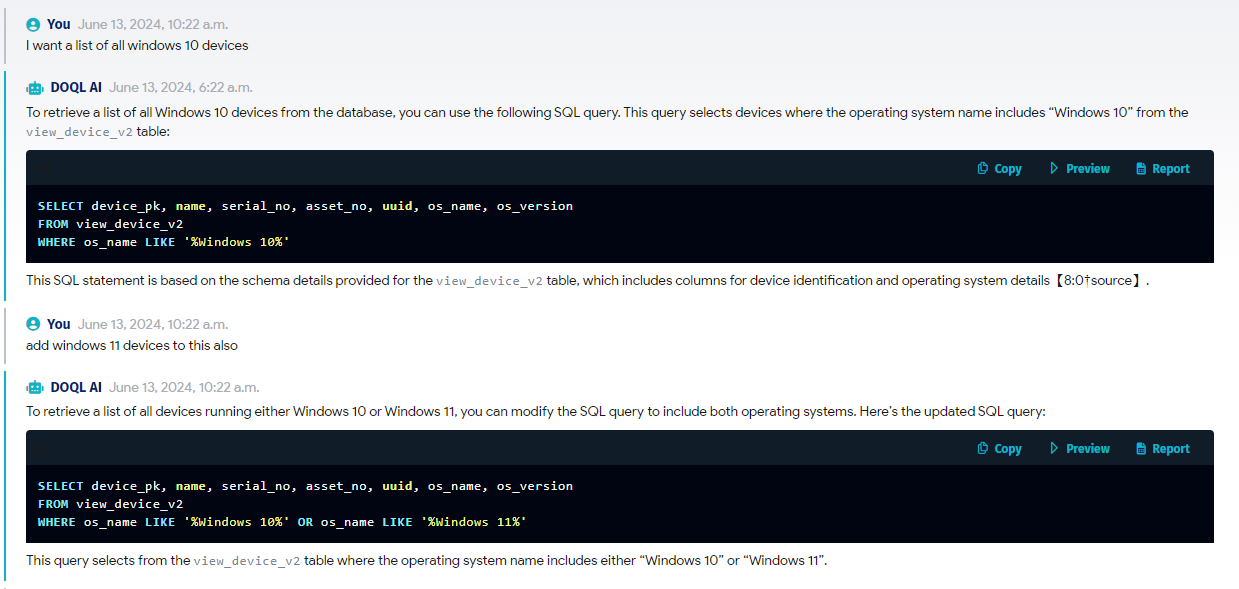Viewport: 1239px width, 589px height.
Task: Click timestamp of the first You message
Action: 153,24
